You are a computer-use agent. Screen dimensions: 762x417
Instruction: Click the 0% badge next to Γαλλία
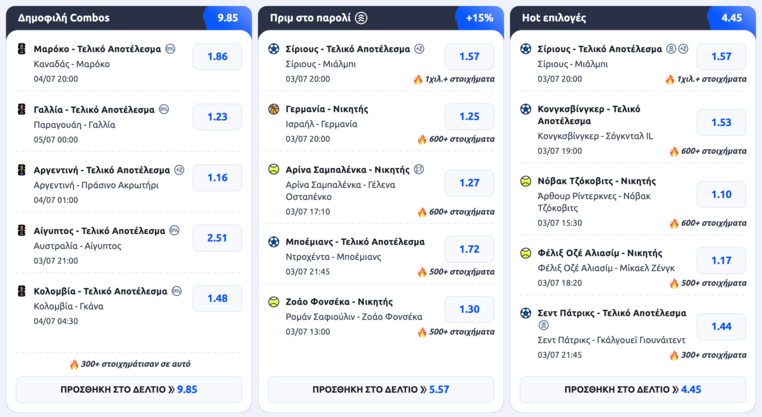click(x=164, y=109)
